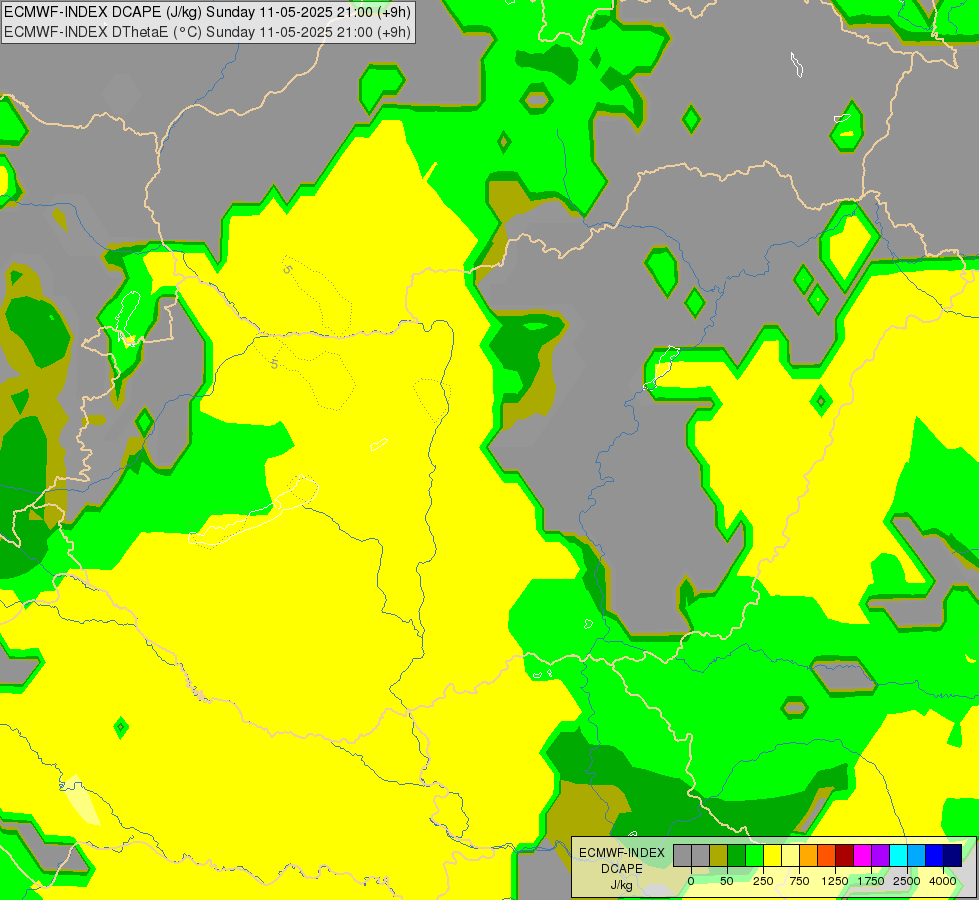
Task: Click the legend unit 'J/kg'
Action: point(622,885)
